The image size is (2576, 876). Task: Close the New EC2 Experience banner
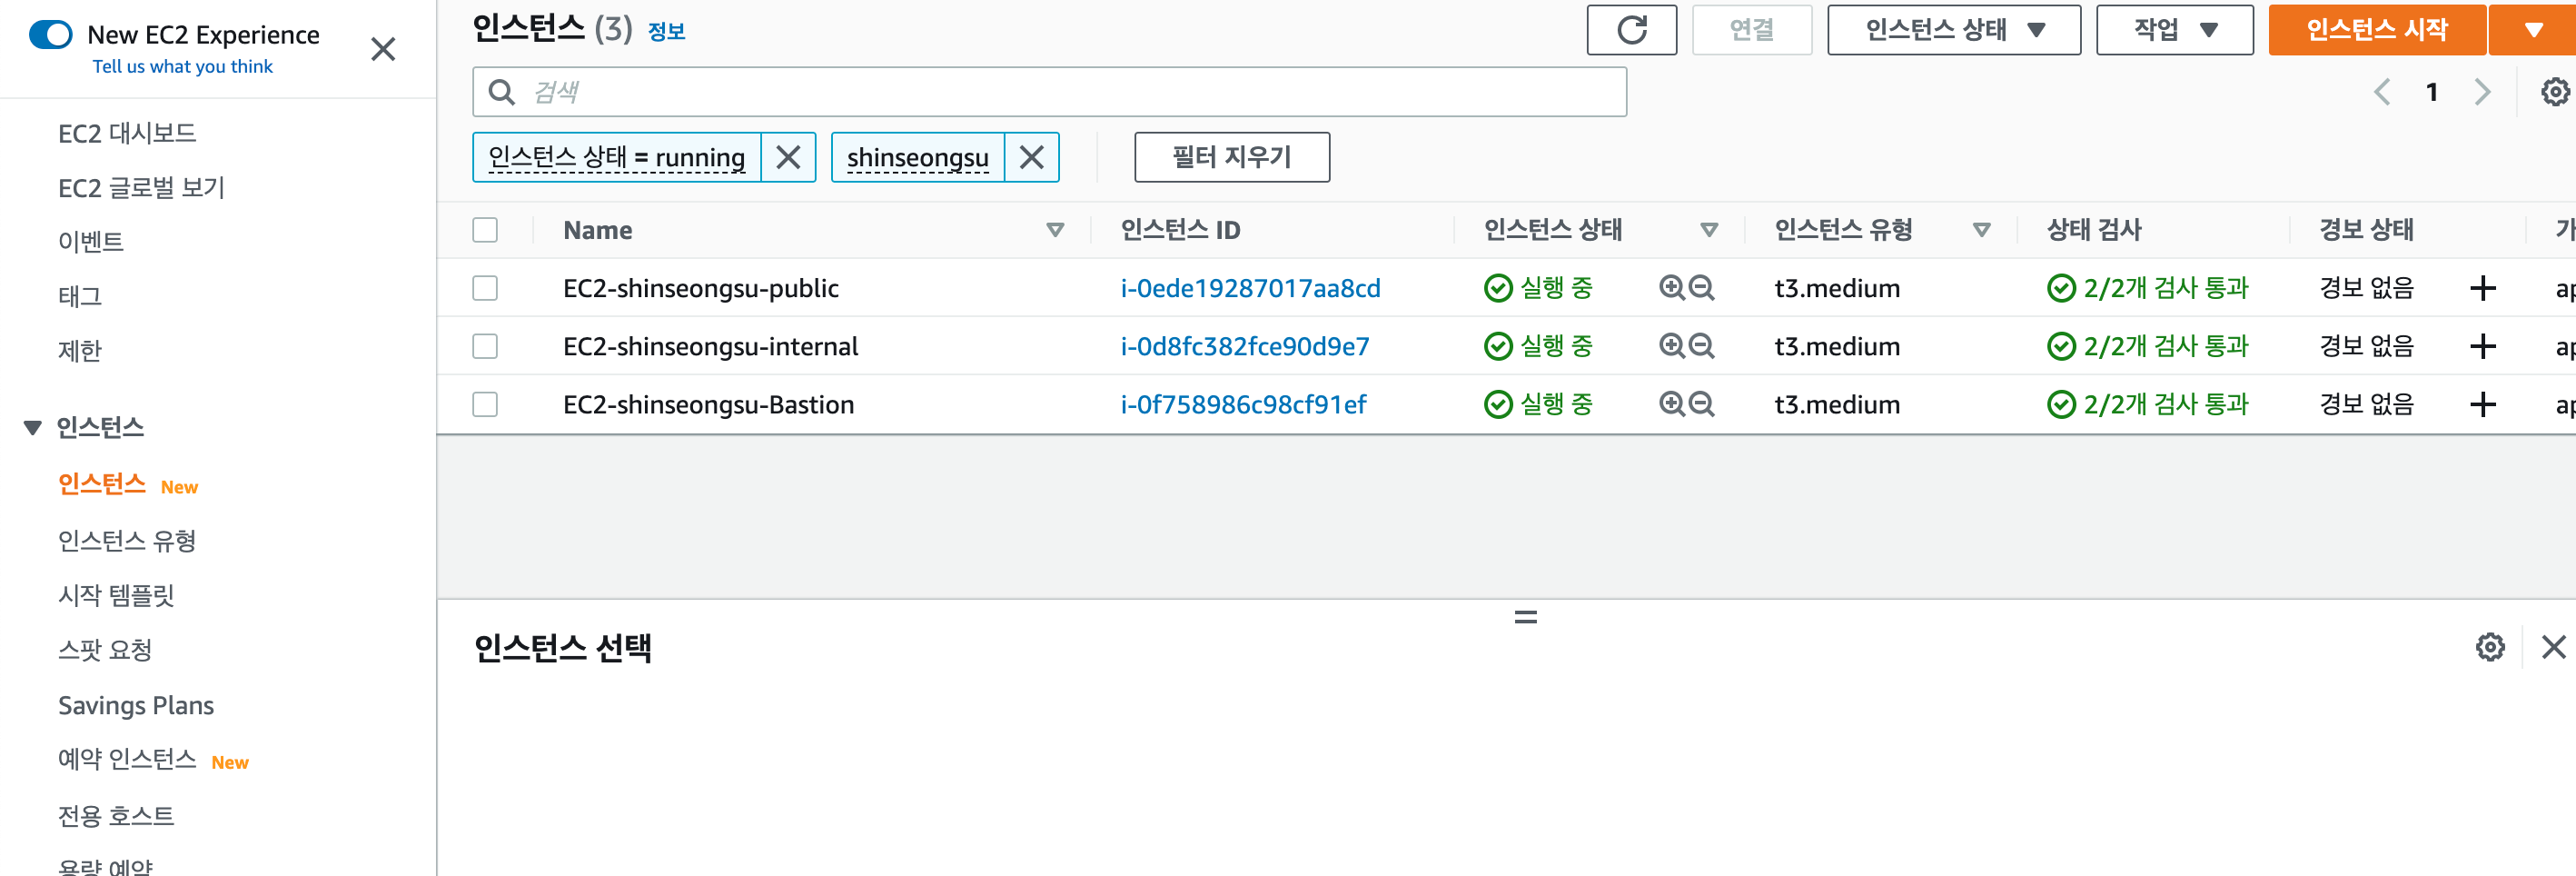tap(383, 49)
